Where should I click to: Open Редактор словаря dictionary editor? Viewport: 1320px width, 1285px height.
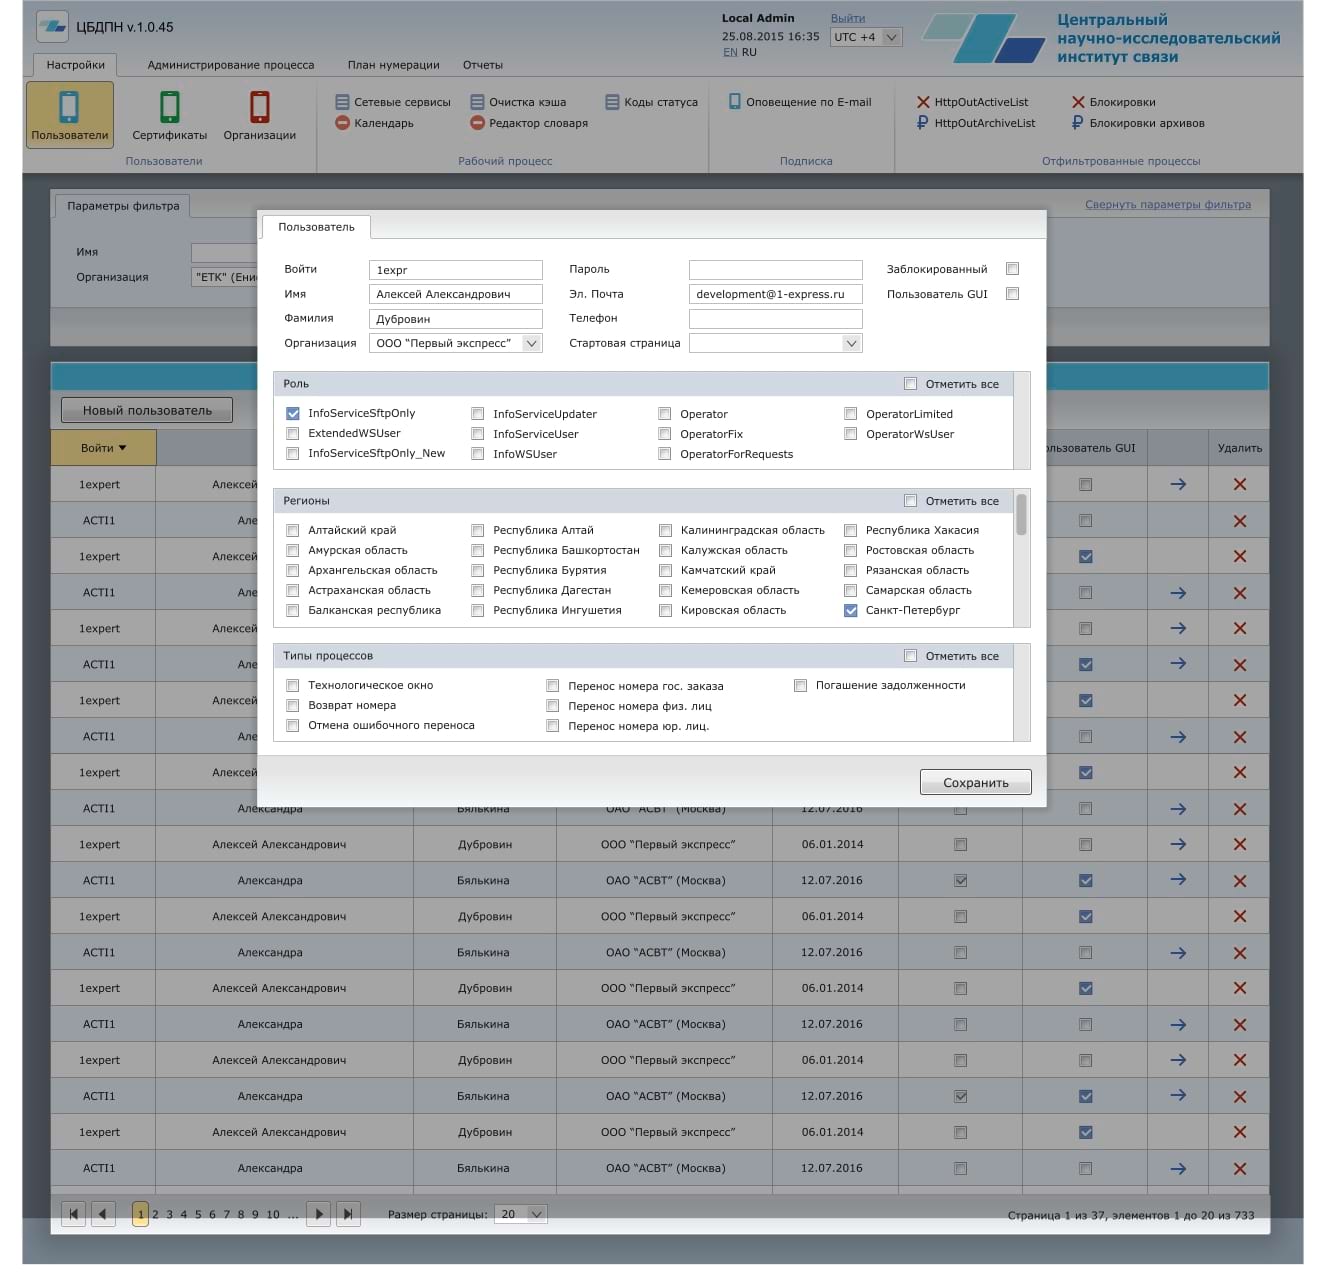tap(478, 123)
